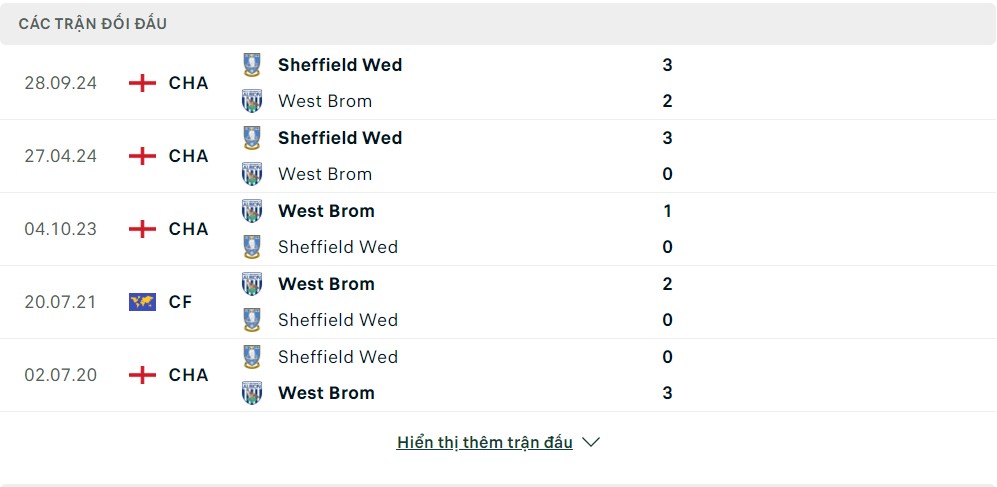Click Sheffield Wed name in 04.10.23 match
The image size is (997, 487).
tap(338, 247)
